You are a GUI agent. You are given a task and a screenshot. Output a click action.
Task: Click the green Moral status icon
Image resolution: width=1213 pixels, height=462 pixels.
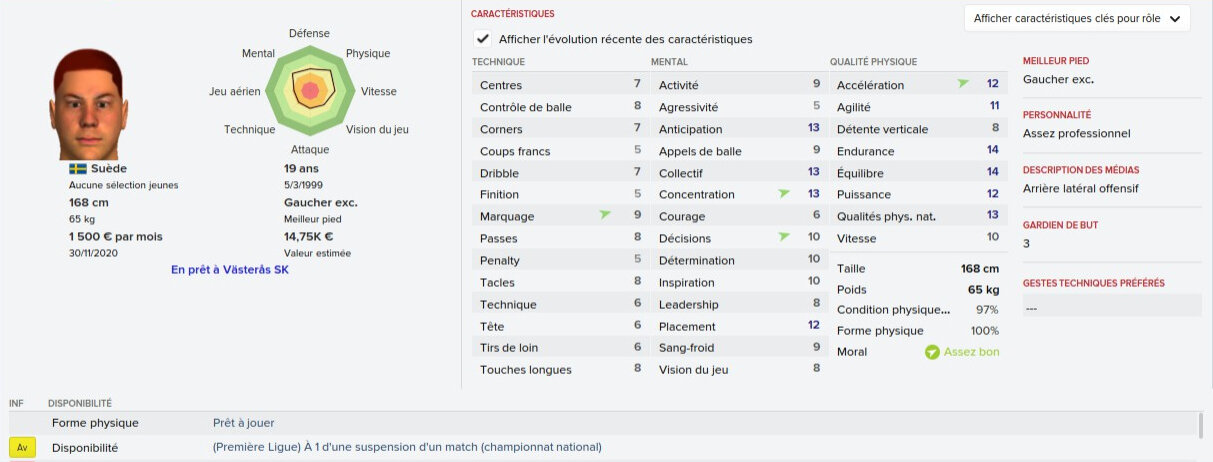click(x=932, y=352)
